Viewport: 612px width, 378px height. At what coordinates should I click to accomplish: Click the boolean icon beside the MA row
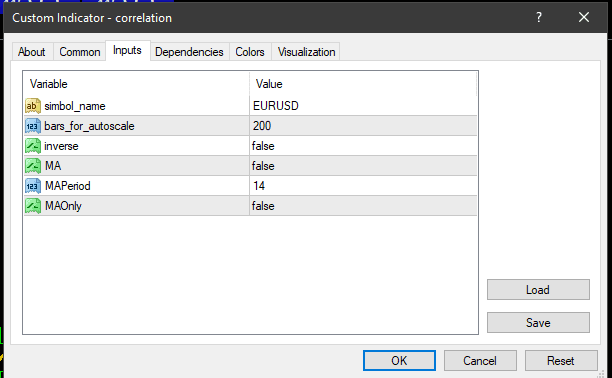click(x=33, y=166)
